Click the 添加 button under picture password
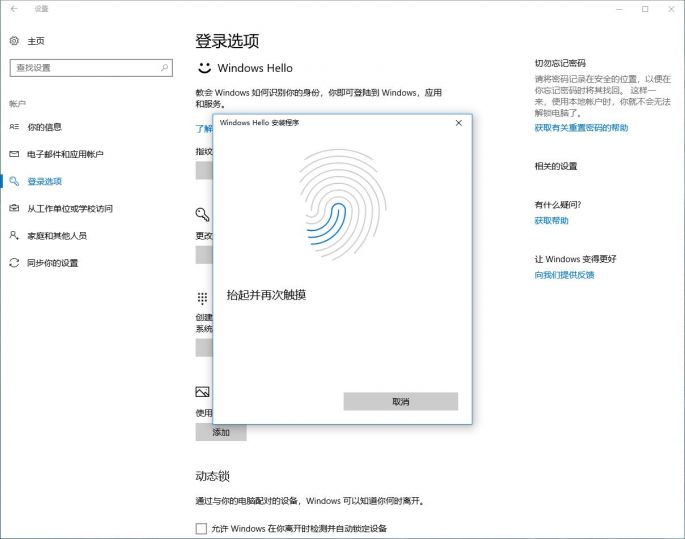 (221, 432)
